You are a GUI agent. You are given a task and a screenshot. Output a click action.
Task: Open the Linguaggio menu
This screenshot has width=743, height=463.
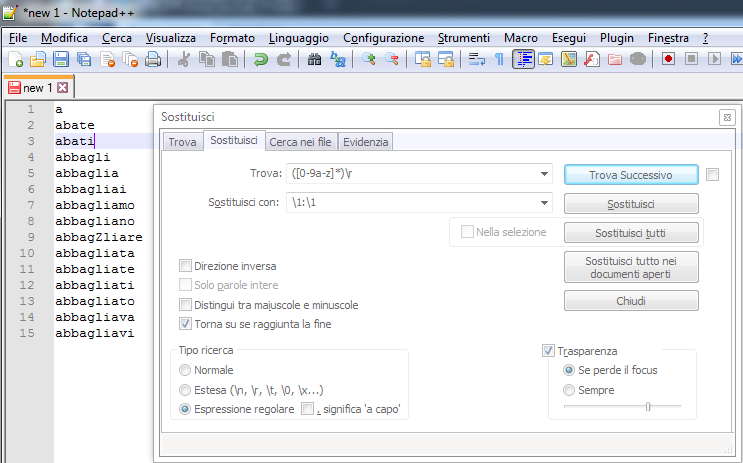pos(298,37)
